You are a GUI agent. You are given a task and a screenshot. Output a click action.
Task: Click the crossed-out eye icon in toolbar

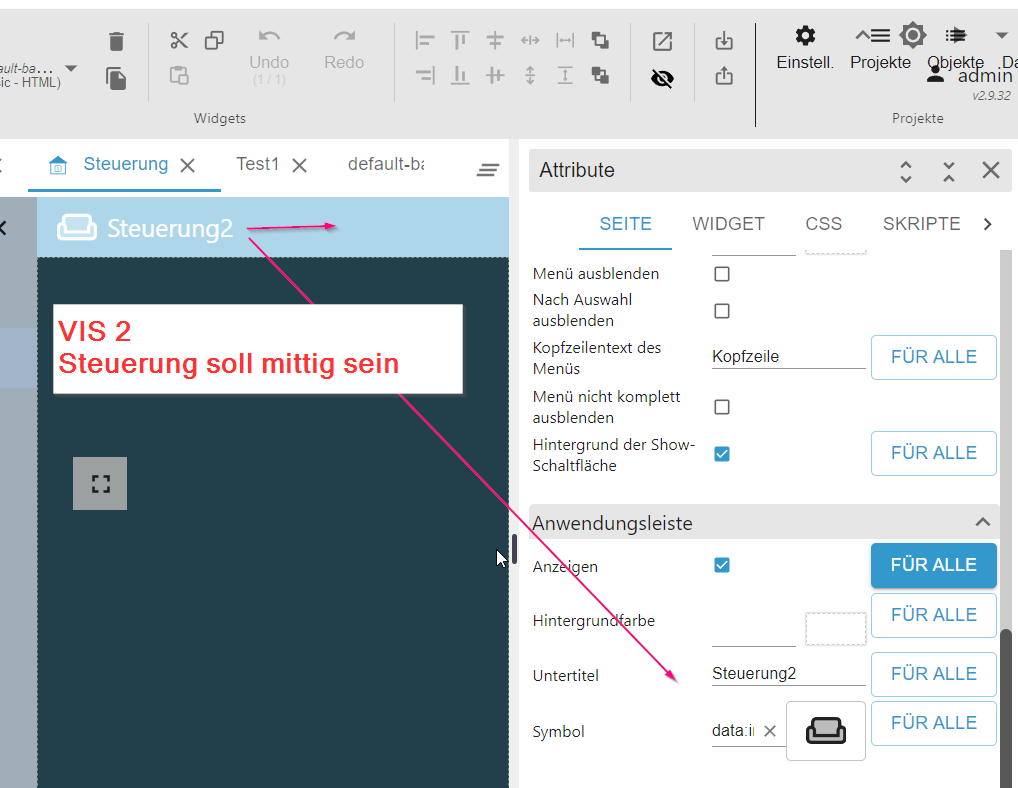coord(662,78)
